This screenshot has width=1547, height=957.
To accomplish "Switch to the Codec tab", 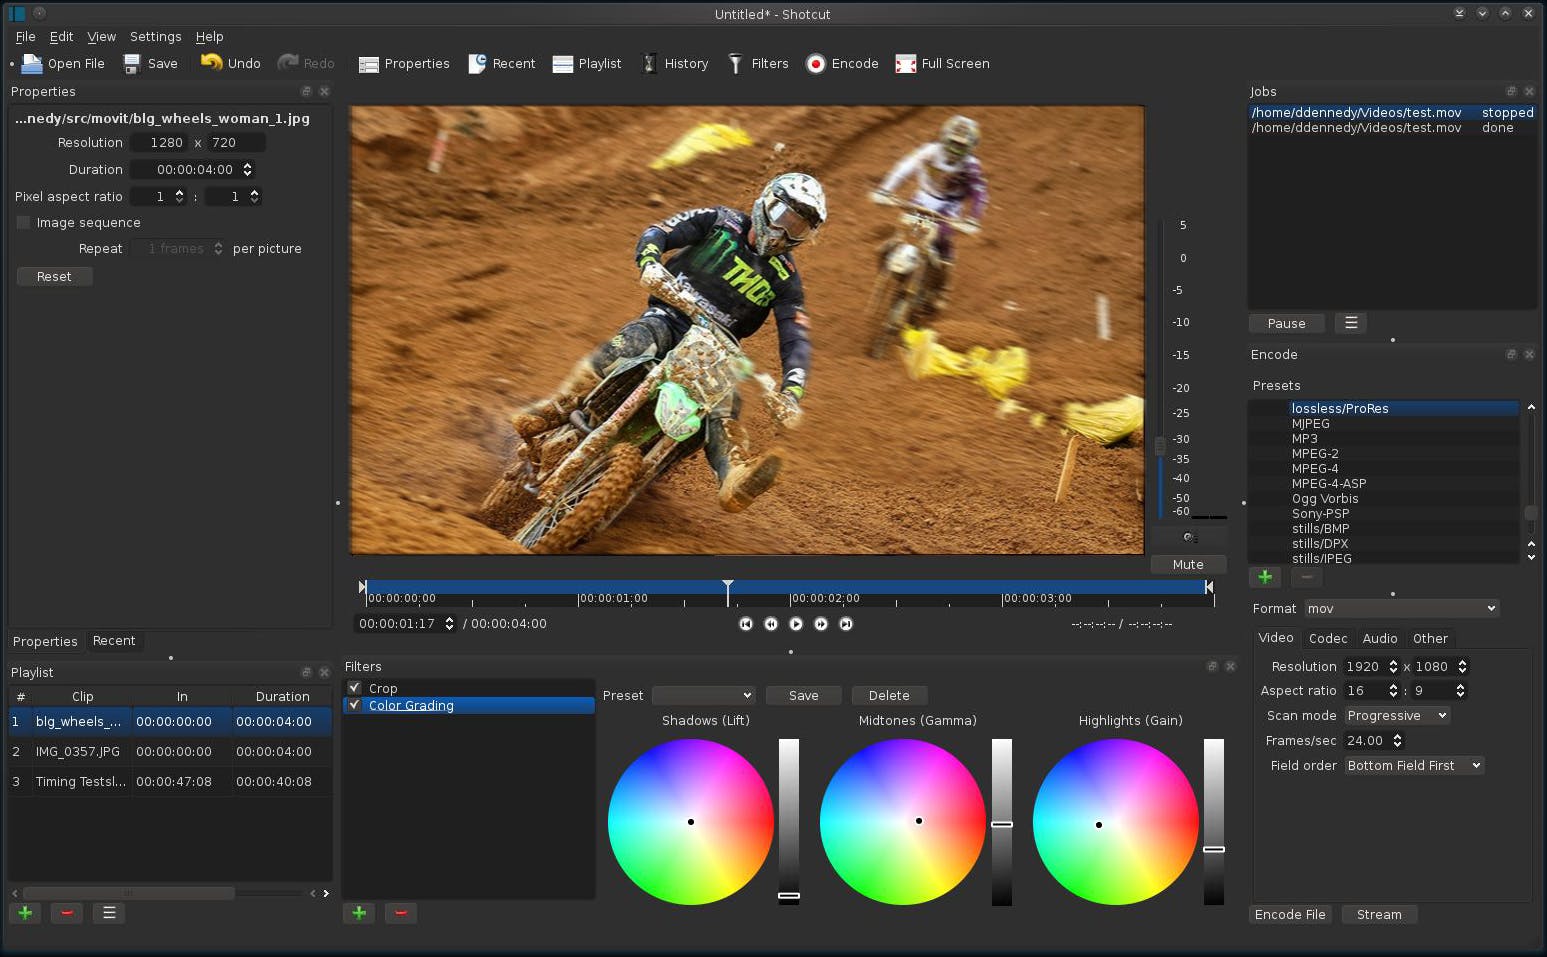I will [x=1327, y=639].
